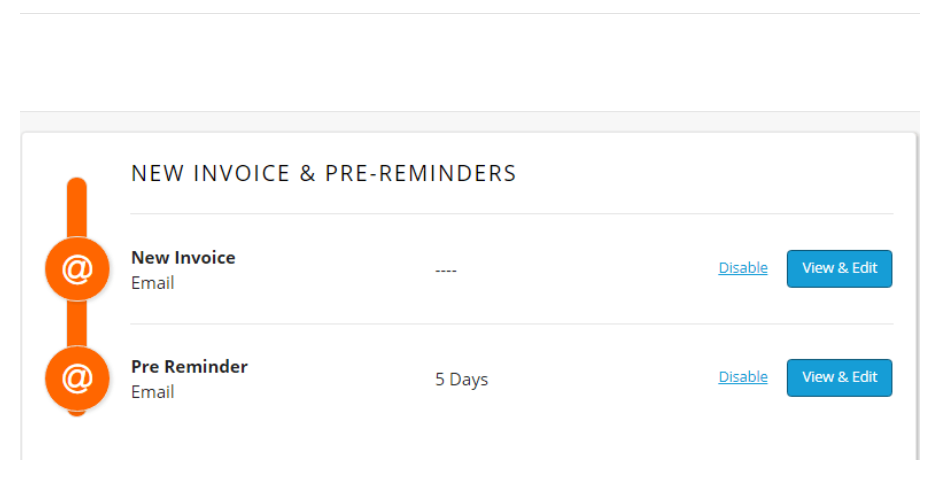Click timeline connector between the two @ icons

(77, 323)
